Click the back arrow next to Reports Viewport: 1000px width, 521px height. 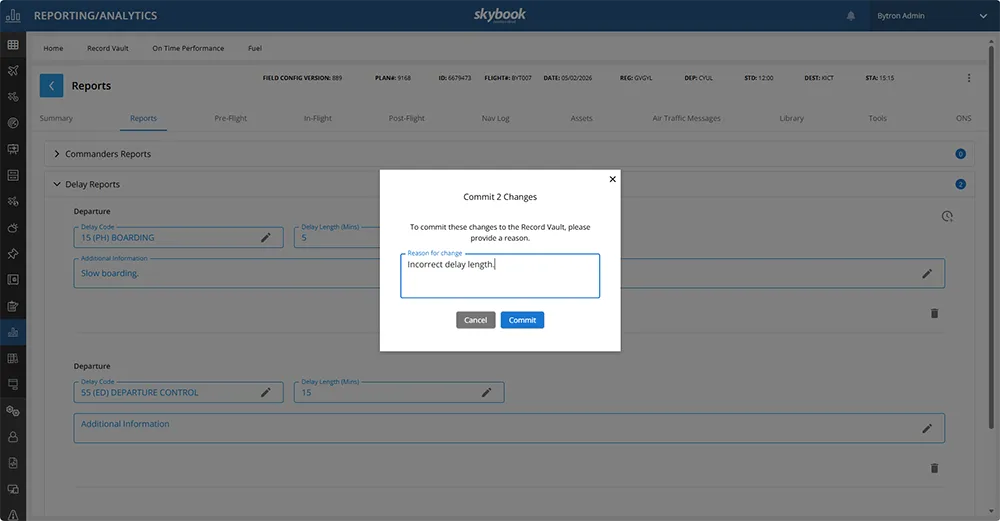[x=52, y=86]
